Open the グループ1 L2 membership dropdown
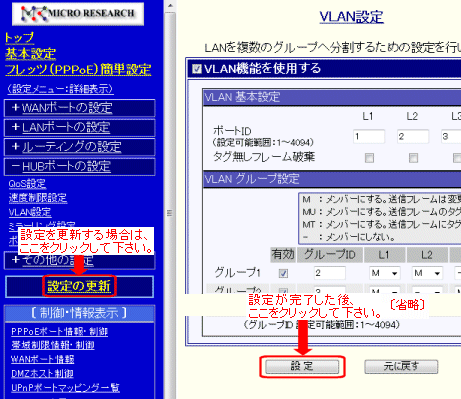461x399 pixels. (x=427, y=273)
